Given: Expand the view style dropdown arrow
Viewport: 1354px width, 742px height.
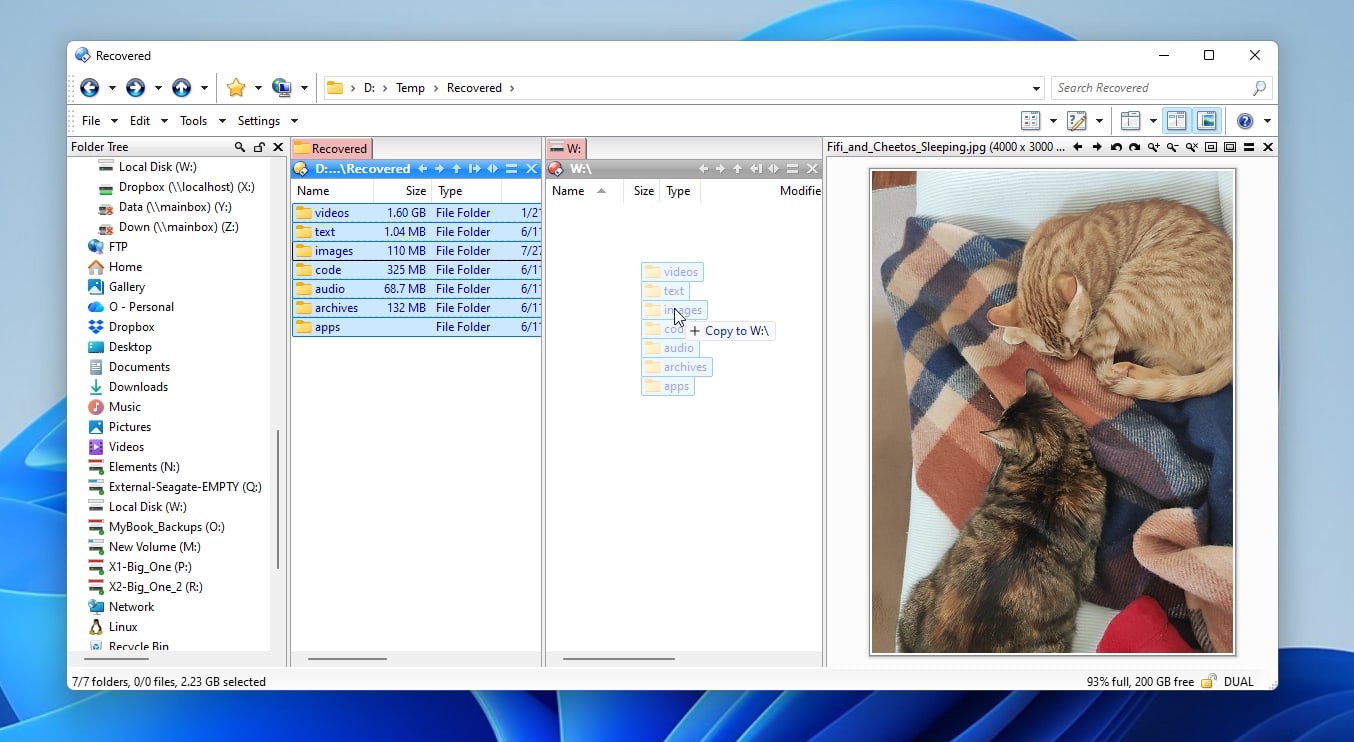Looking at the screenshot, I should pos(1053,121).
